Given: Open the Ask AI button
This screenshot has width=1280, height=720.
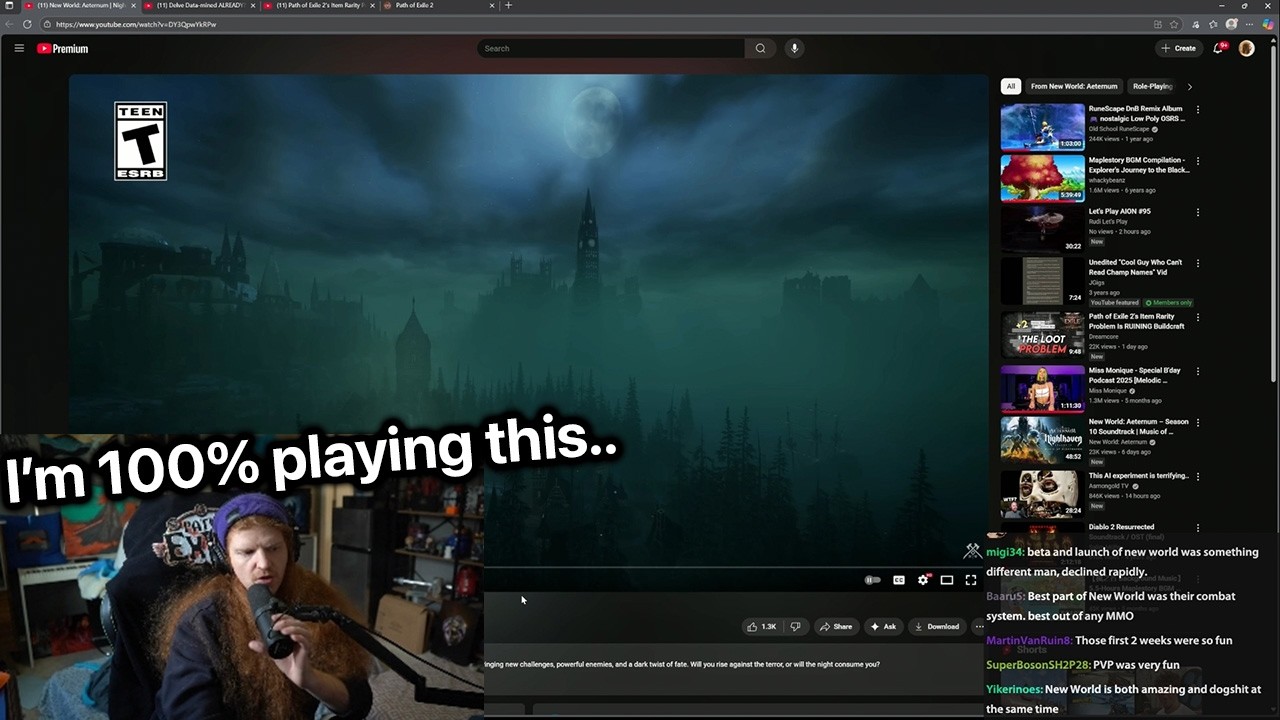Looking at the screenshot, I should 883,626.
